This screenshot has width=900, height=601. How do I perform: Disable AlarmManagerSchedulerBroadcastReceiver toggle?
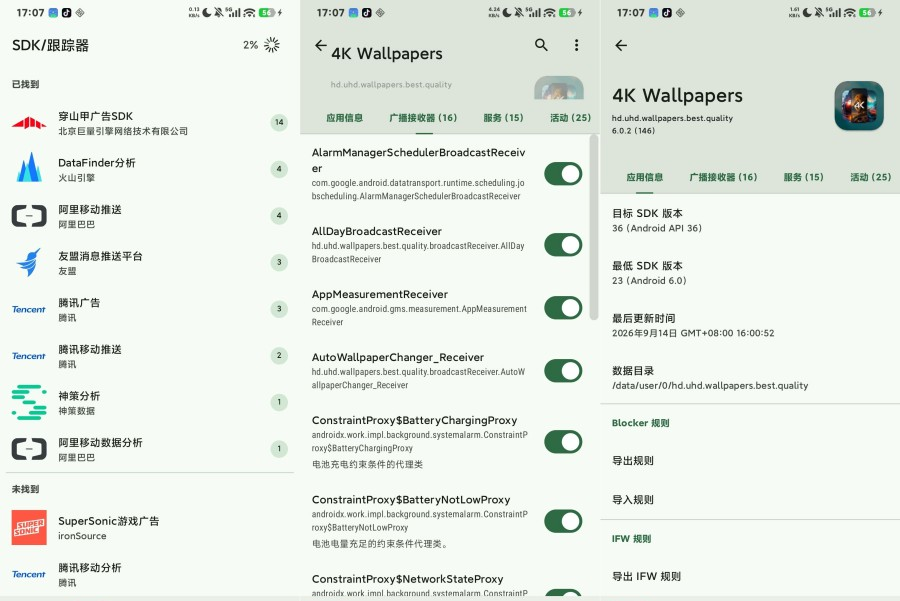[563, 174]
